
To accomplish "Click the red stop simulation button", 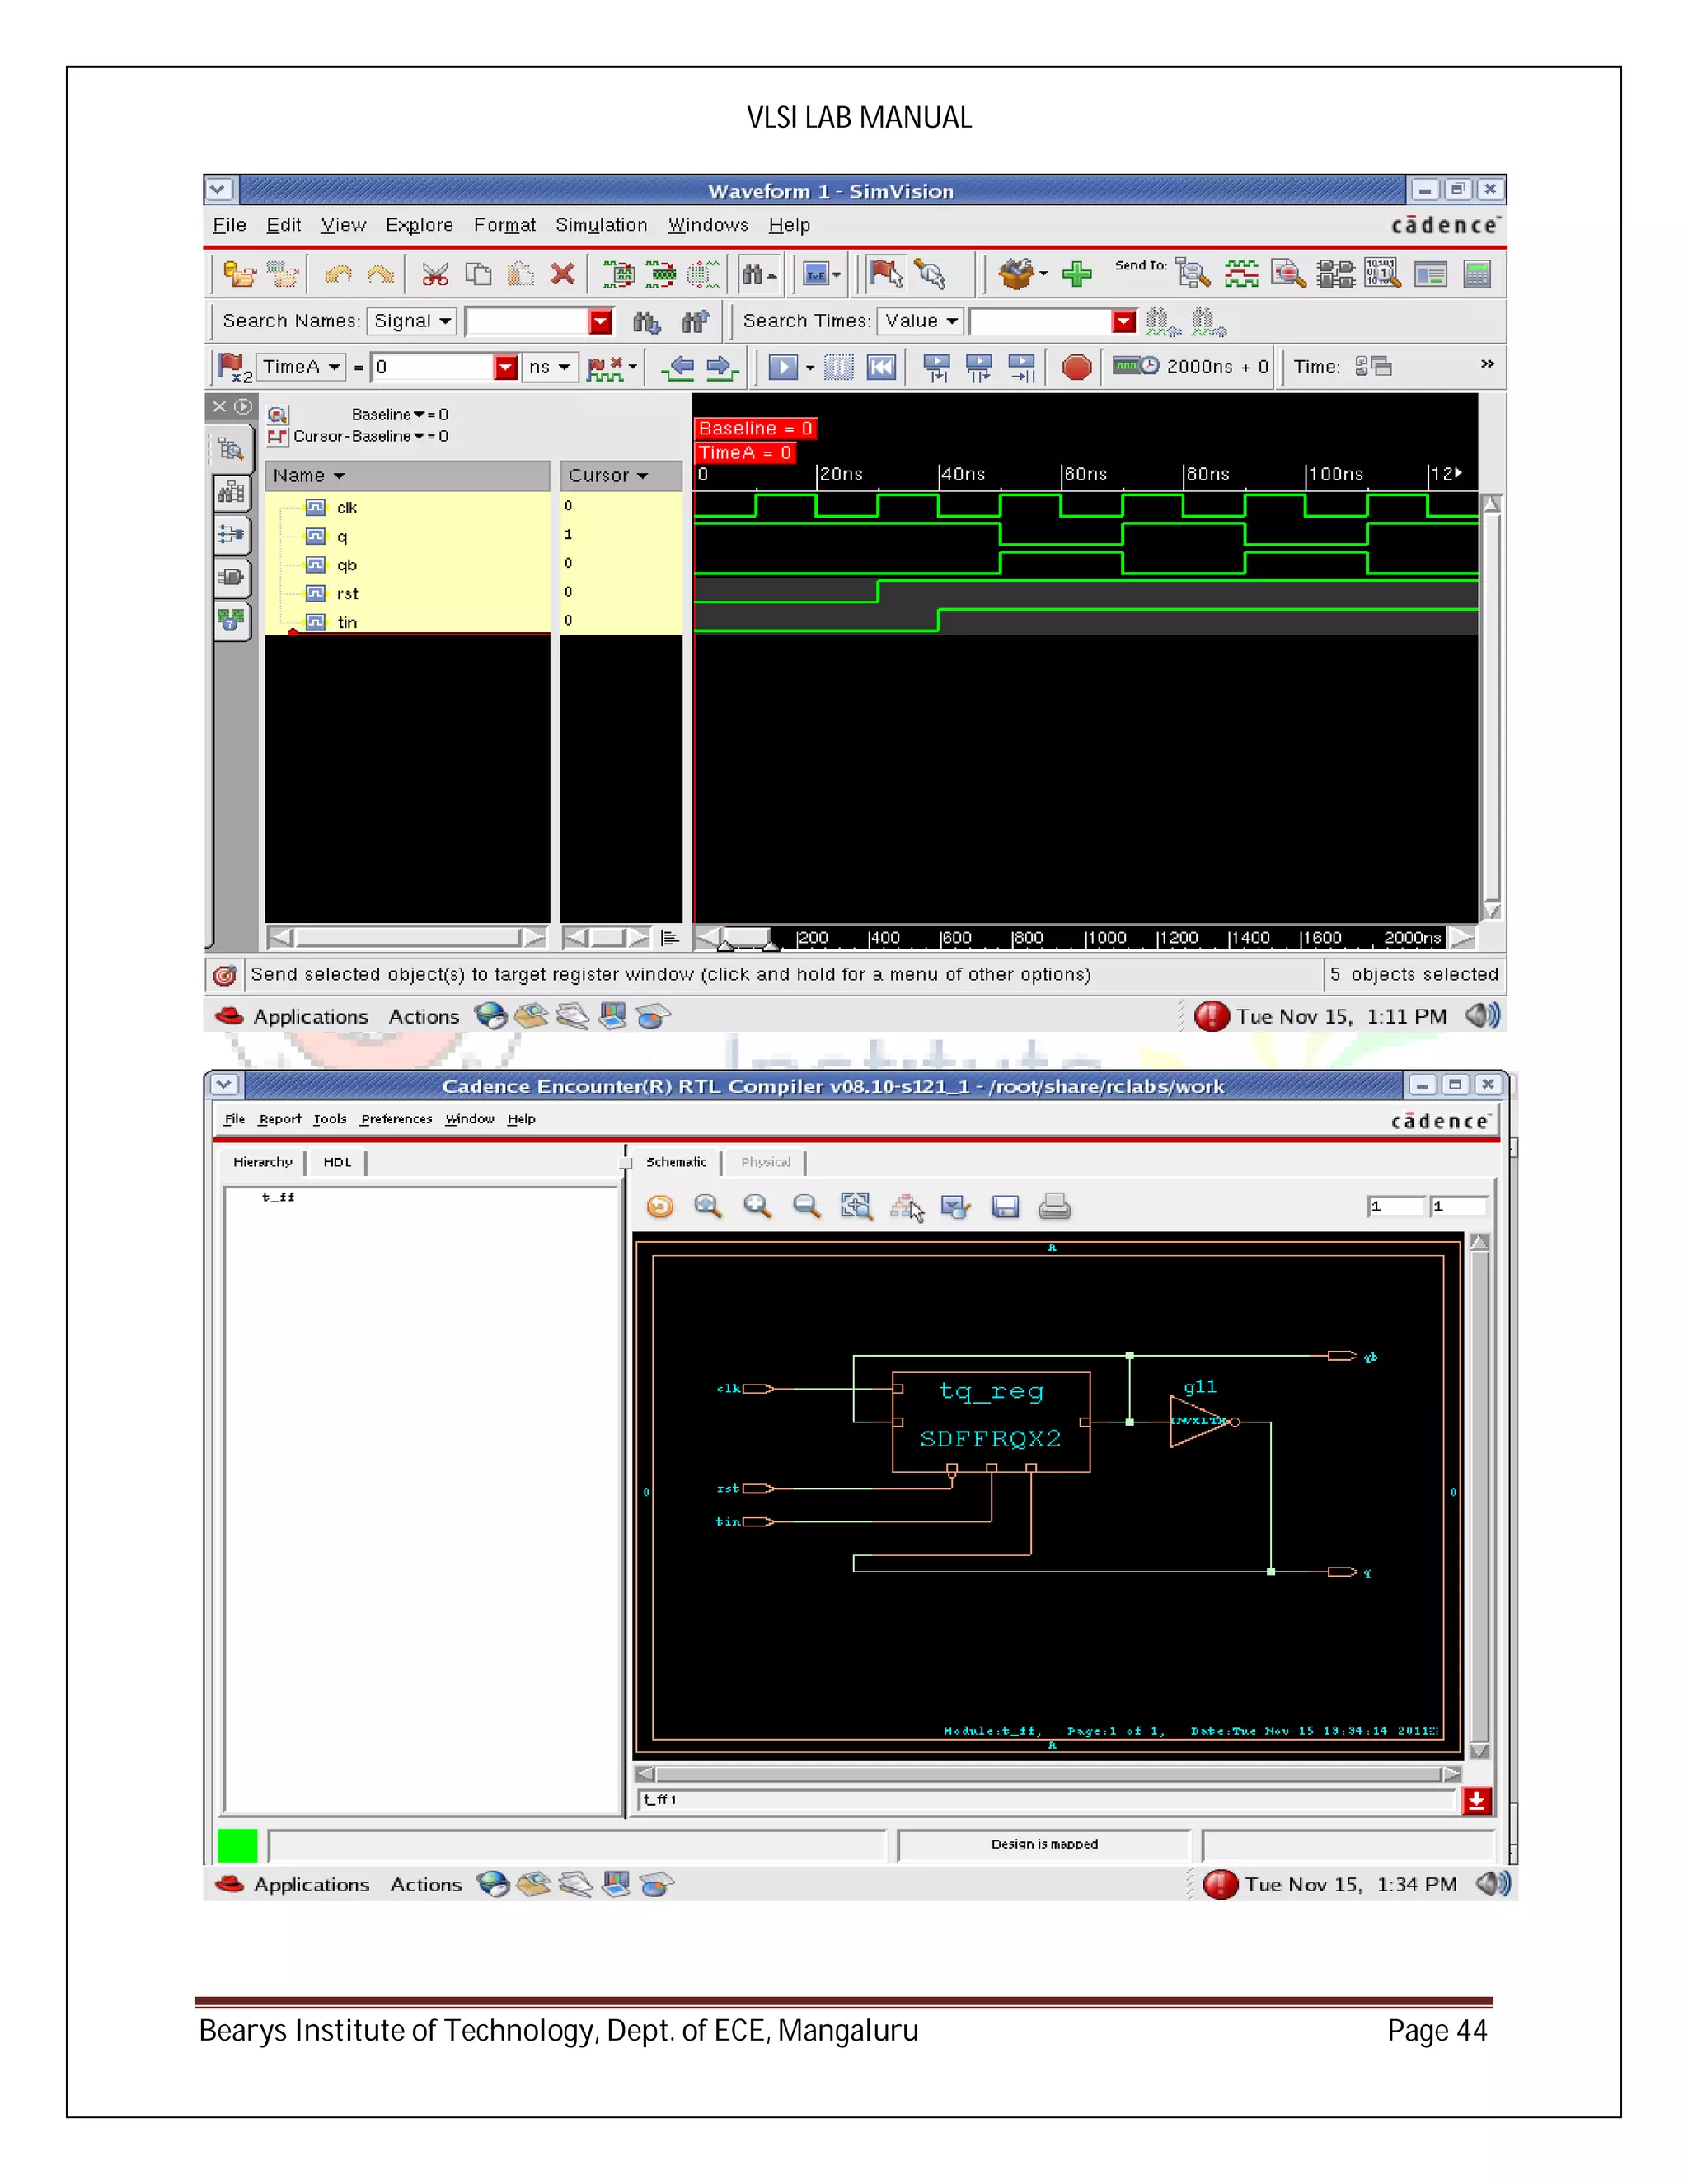I will pyautogui.click(x=1076, y=367).
